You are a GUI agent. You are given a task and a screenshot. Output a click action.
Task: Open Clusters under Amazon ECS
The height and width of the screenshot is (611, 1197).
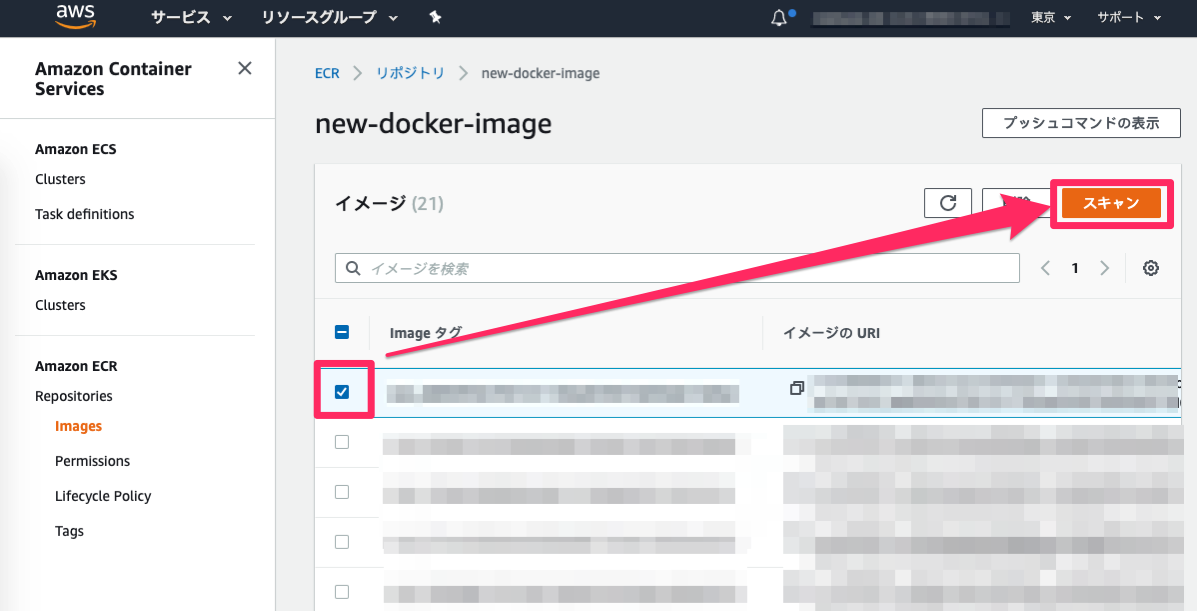60,179
